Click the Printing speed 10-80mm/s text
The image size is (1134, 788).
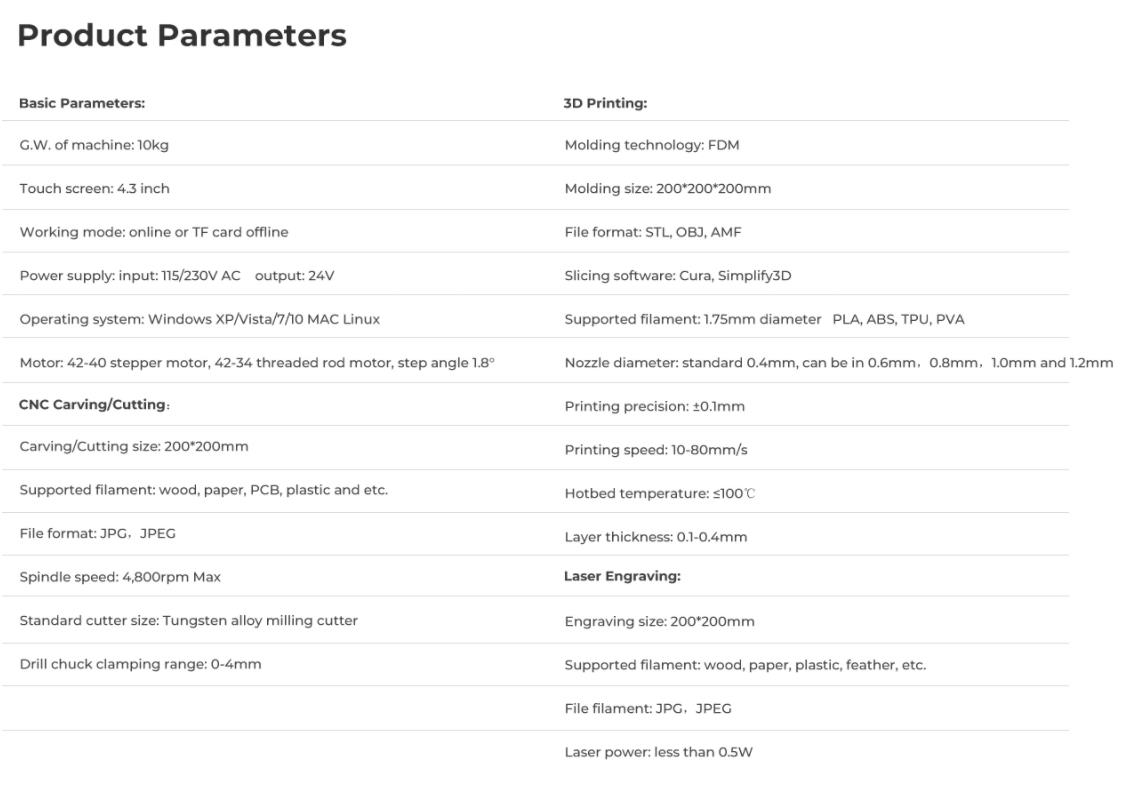[x=655, y=450]
